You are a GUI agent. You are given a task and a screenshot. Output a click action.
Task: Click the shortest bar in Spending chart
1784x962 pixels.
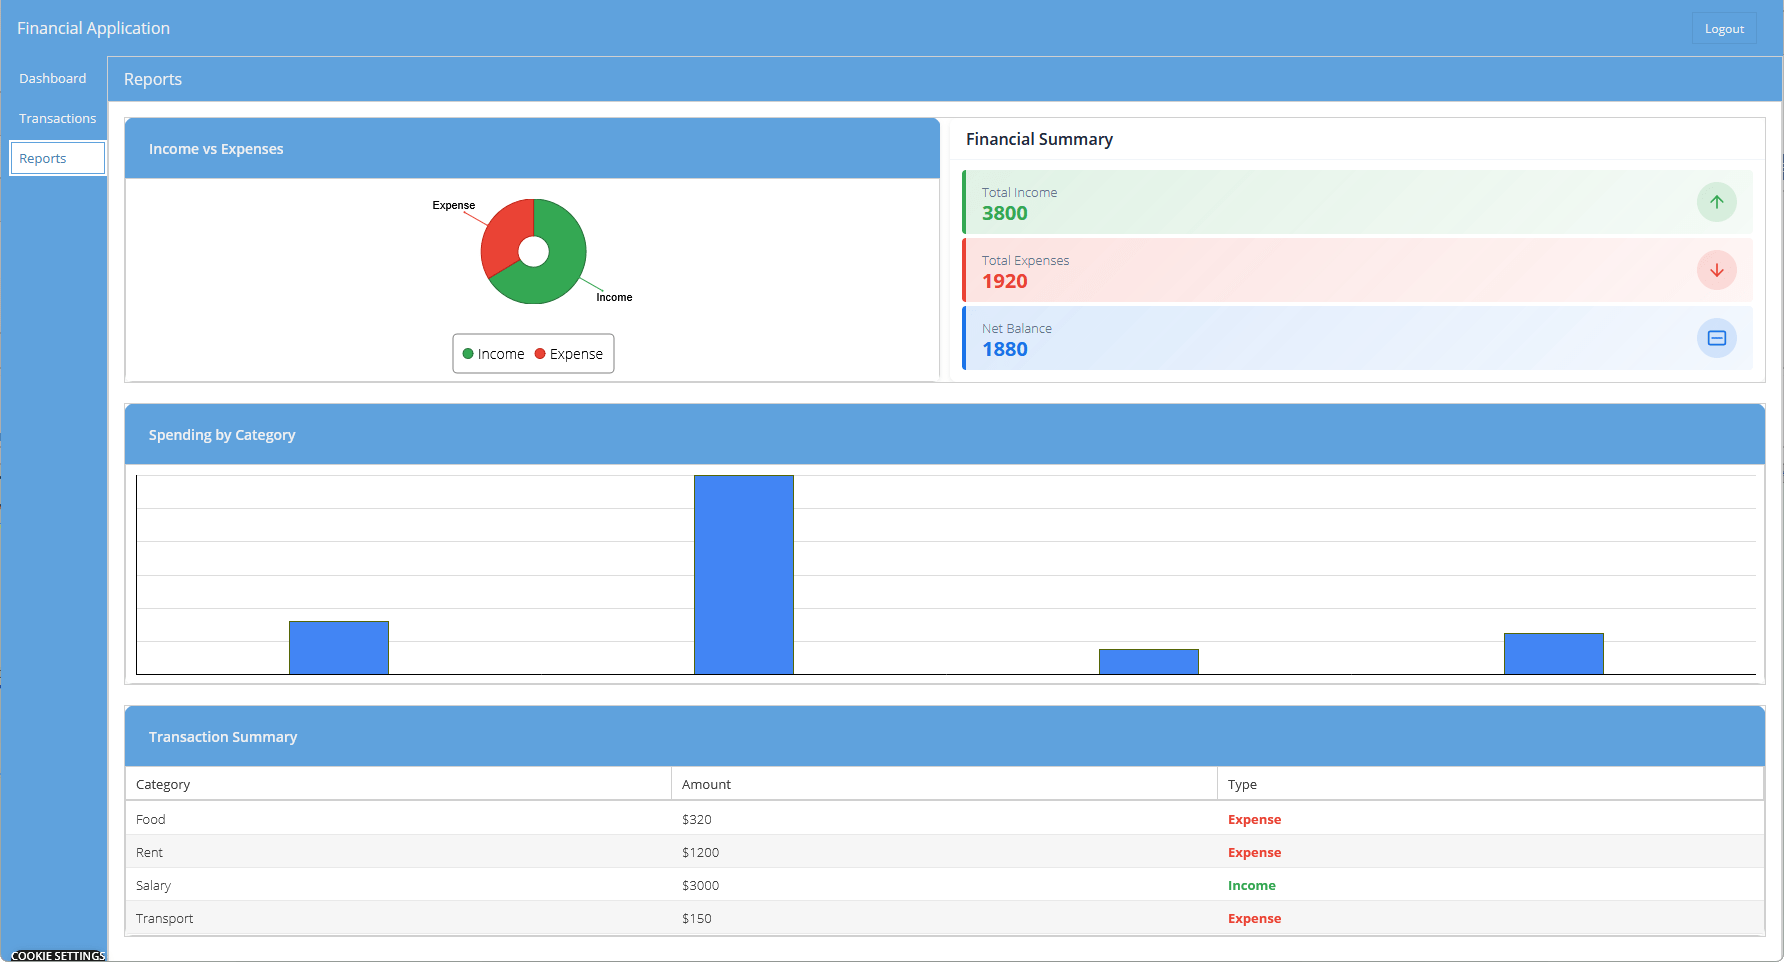coord(1149,661)
